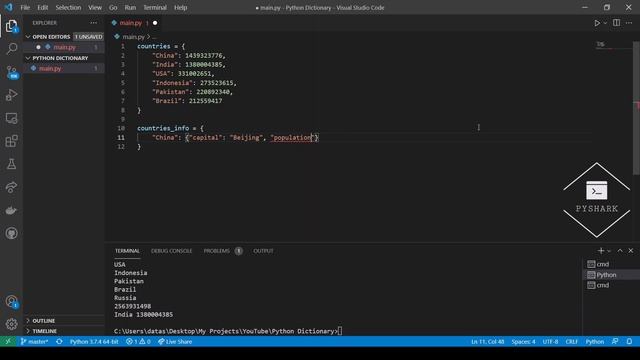Start Live Share from status bar
Image resolution: width=640 pixels, height=360 pixels.
coord(175,342)
